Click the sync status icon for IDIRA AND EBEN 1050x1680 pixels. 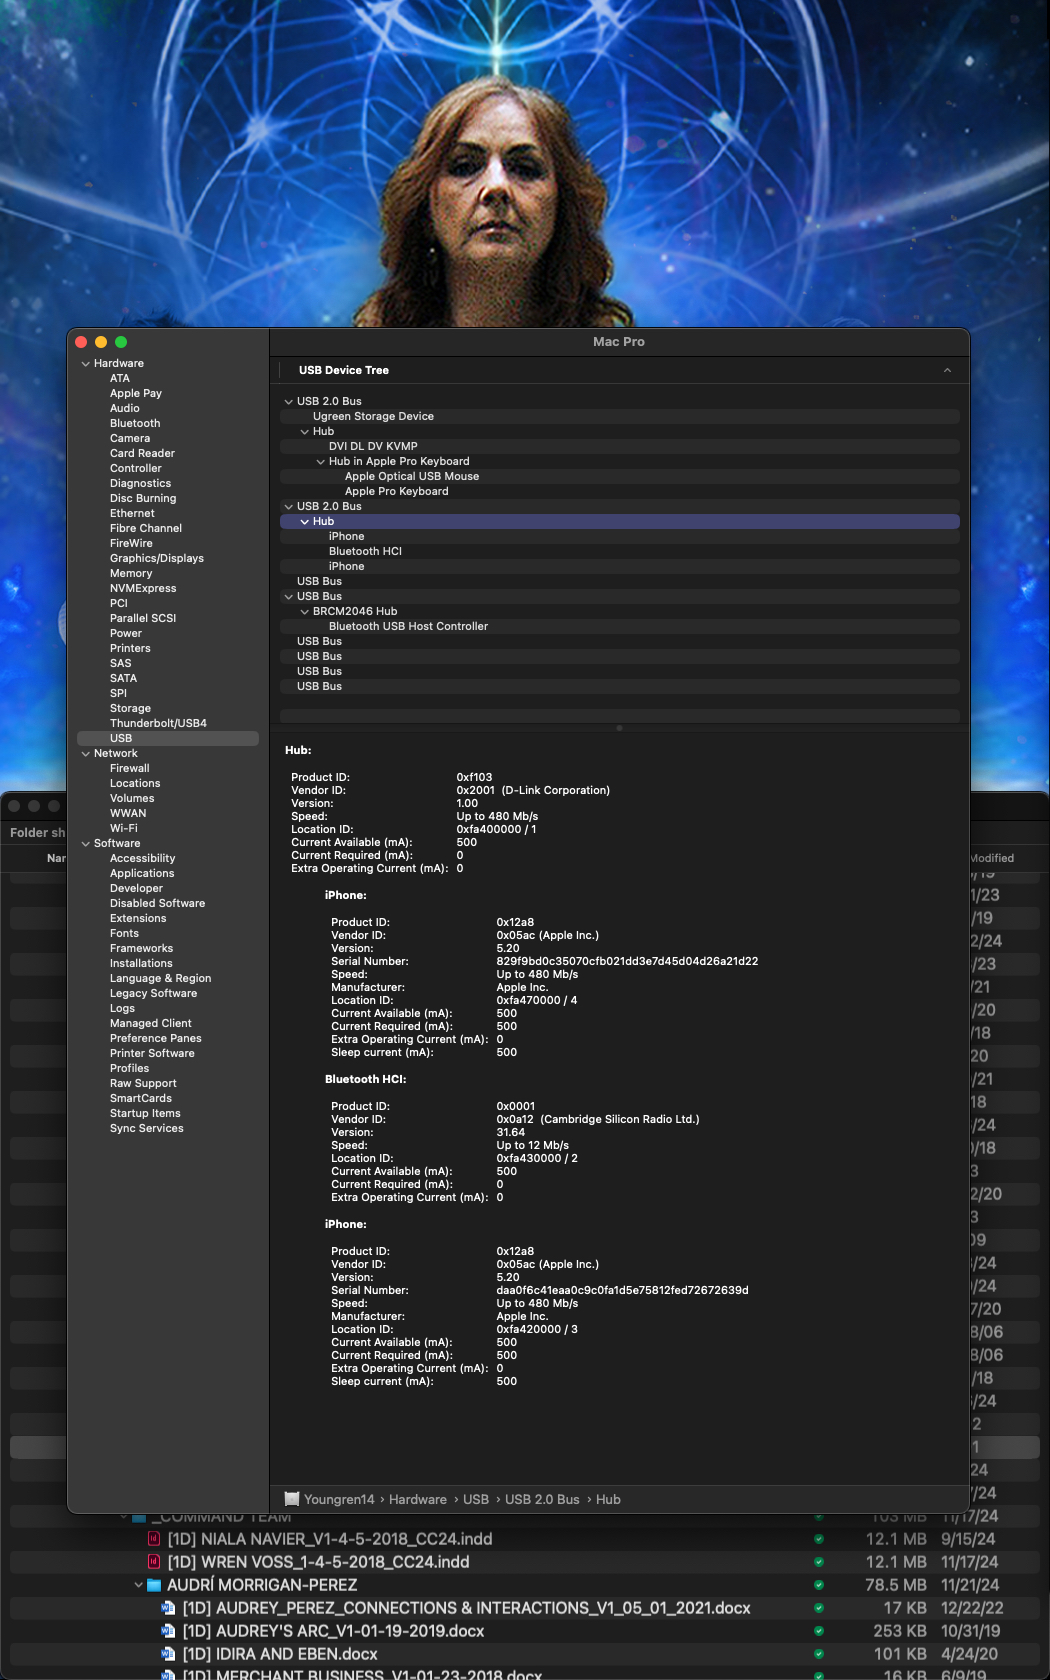click(819, 1654)
